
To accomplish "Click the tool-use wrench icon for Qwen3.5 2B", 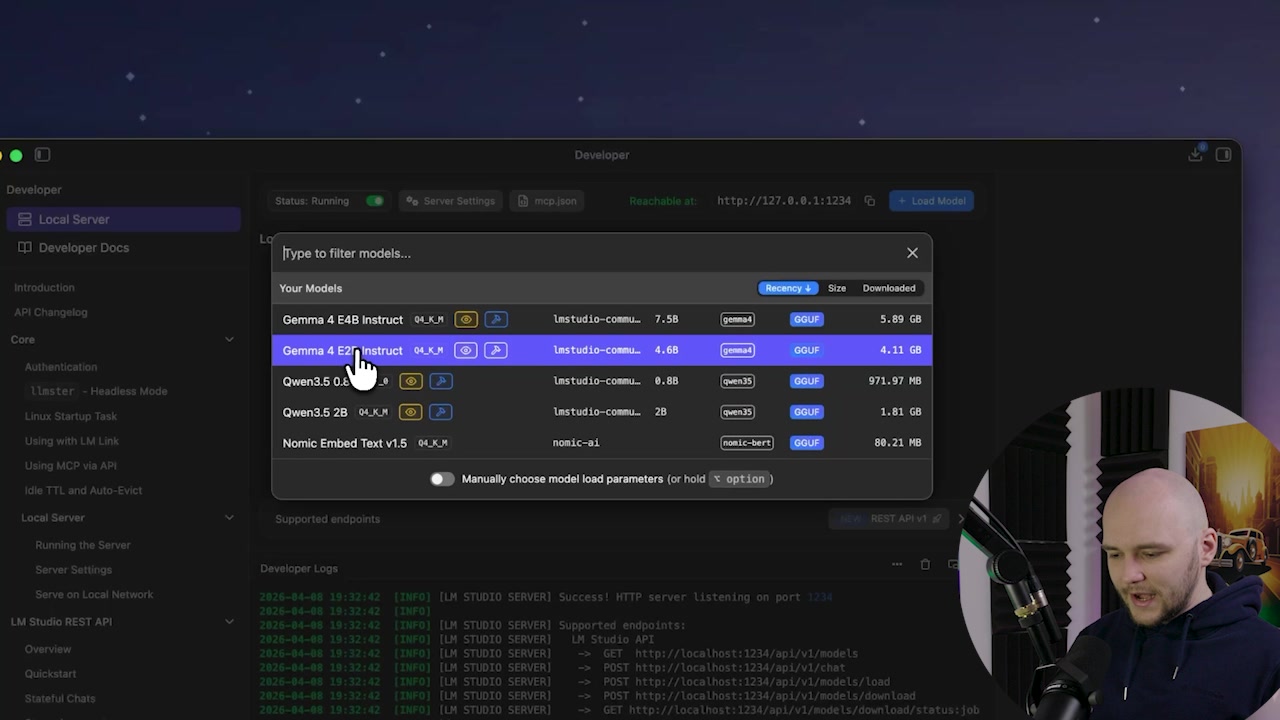I will click(440, 411).
